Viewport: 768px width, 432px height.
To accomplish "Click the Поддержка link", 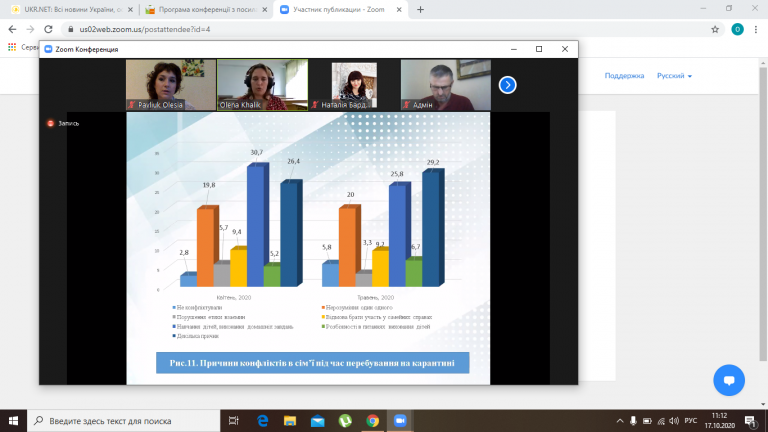I will (624, 76).
